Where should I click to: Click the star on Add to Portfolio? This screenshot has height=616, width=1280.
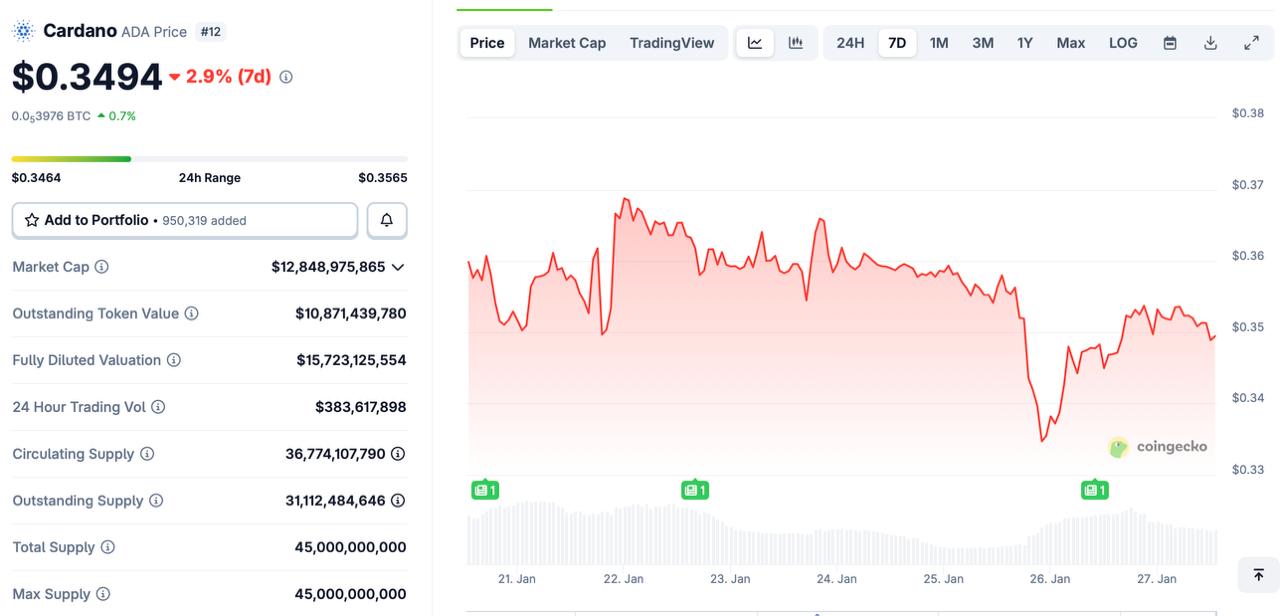31,219
